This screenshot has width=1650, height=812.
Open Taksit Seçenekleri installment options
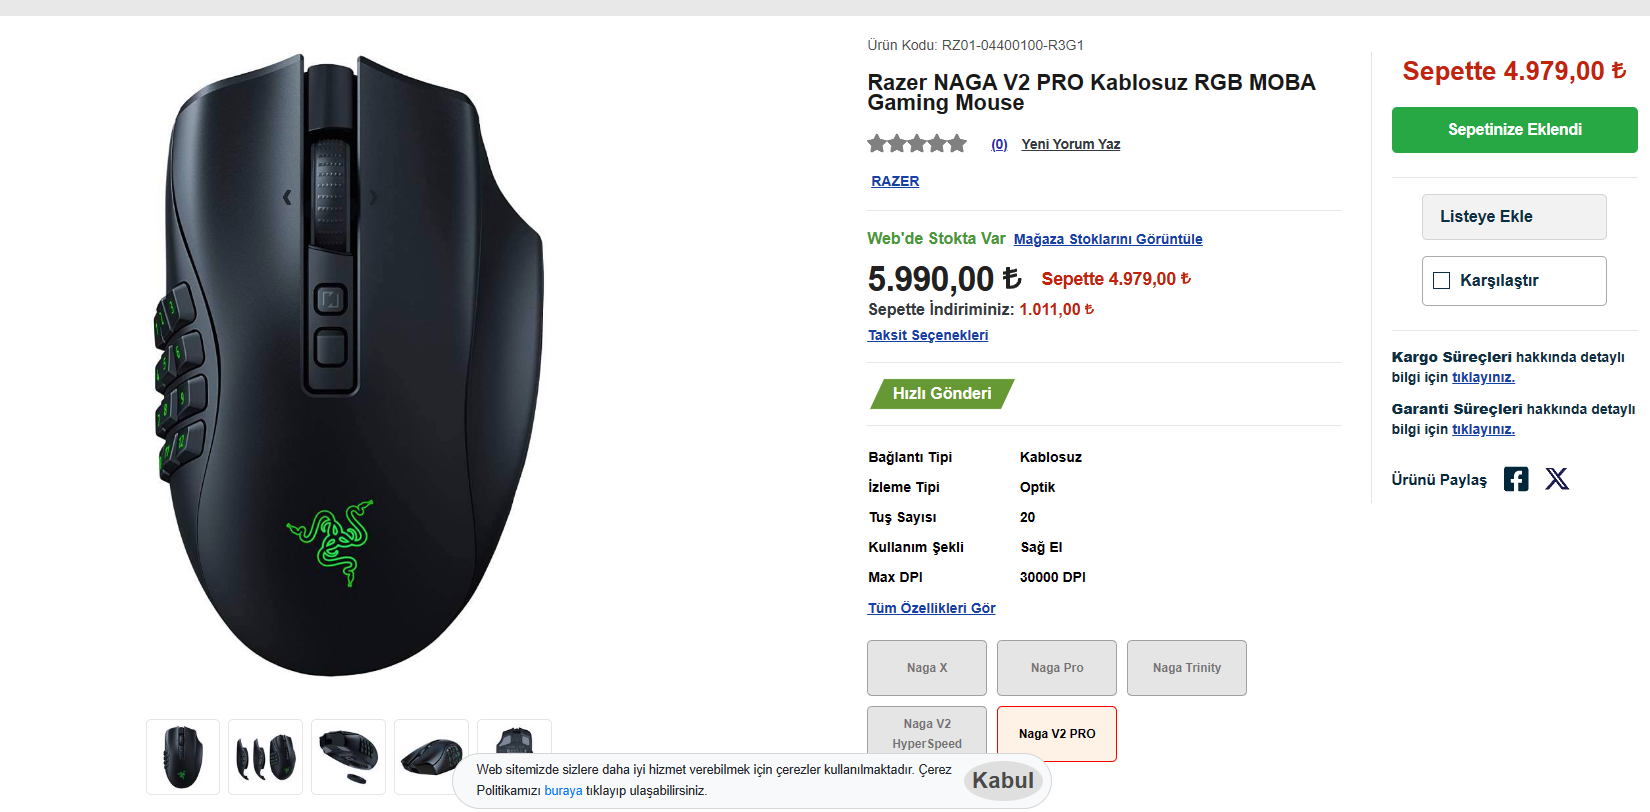pos(927,335)
